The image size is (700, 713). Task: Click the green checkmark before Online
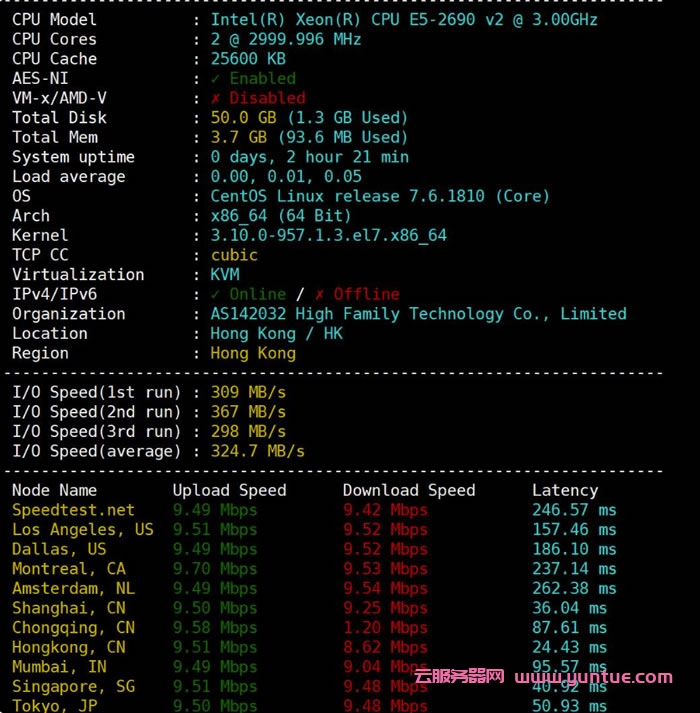click(216, 294)
